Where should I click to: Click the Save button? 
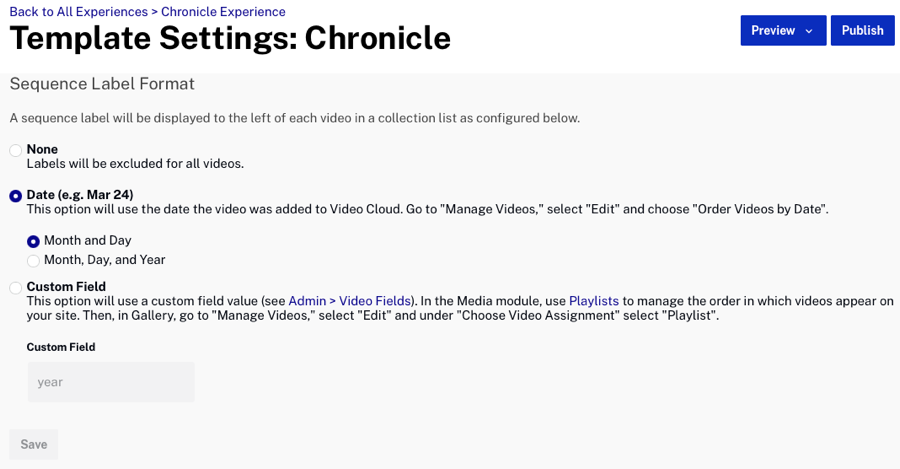pyautogui.click(x=34, y=444)
